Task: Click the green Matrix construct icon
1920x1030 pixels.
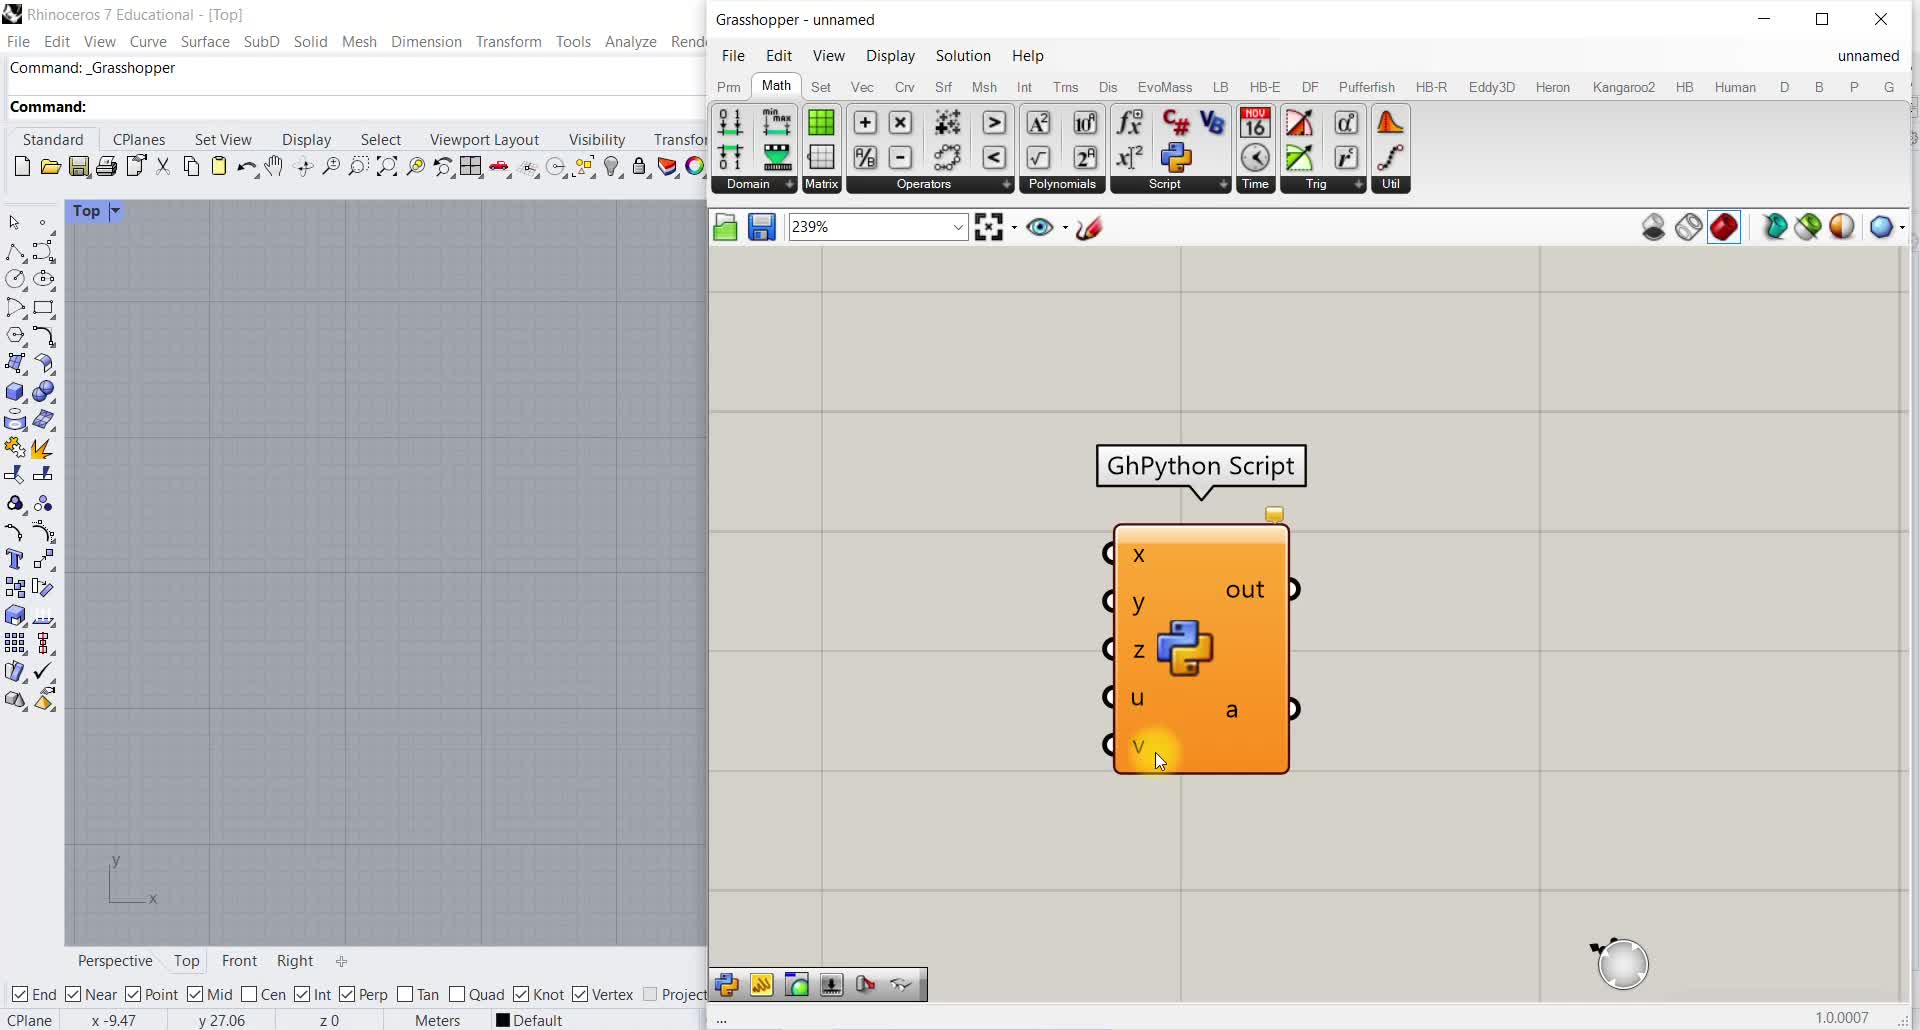Action: [x=821, y=122]
